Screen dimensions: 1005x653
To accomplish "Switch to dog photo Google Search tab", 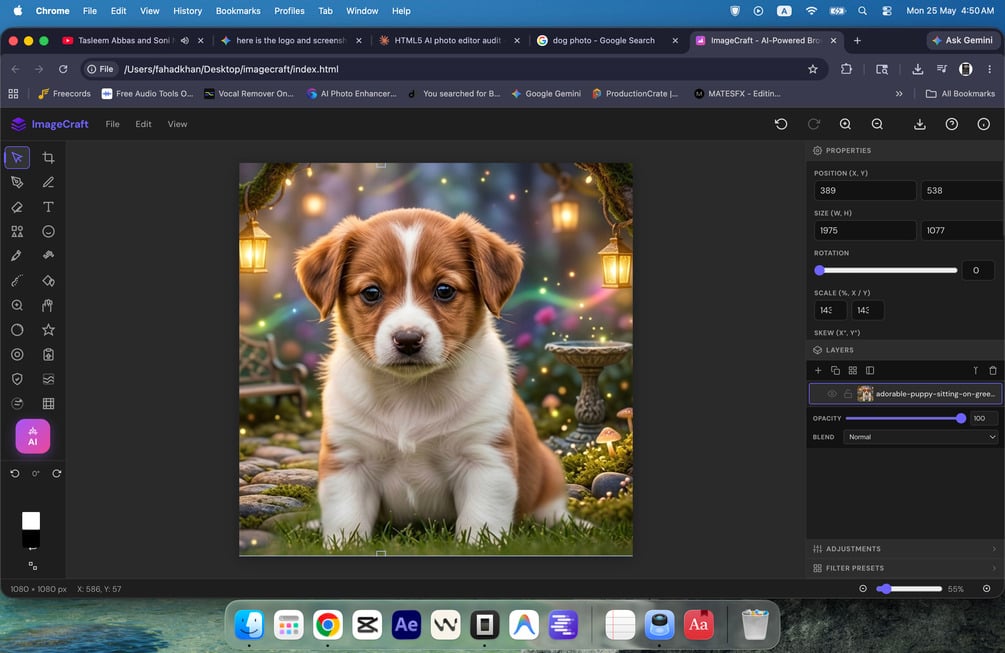I will (603, 40).
